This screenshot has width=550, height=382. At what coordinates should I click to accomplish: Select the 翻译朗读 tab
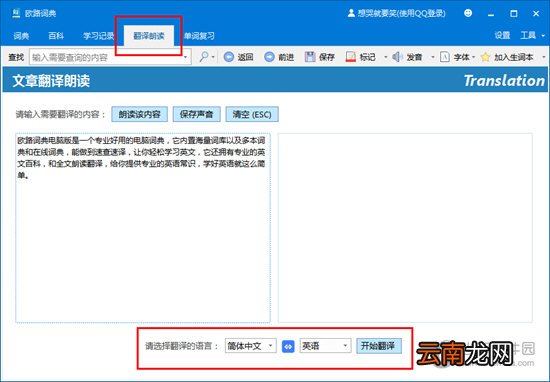[x=149, y=36]
